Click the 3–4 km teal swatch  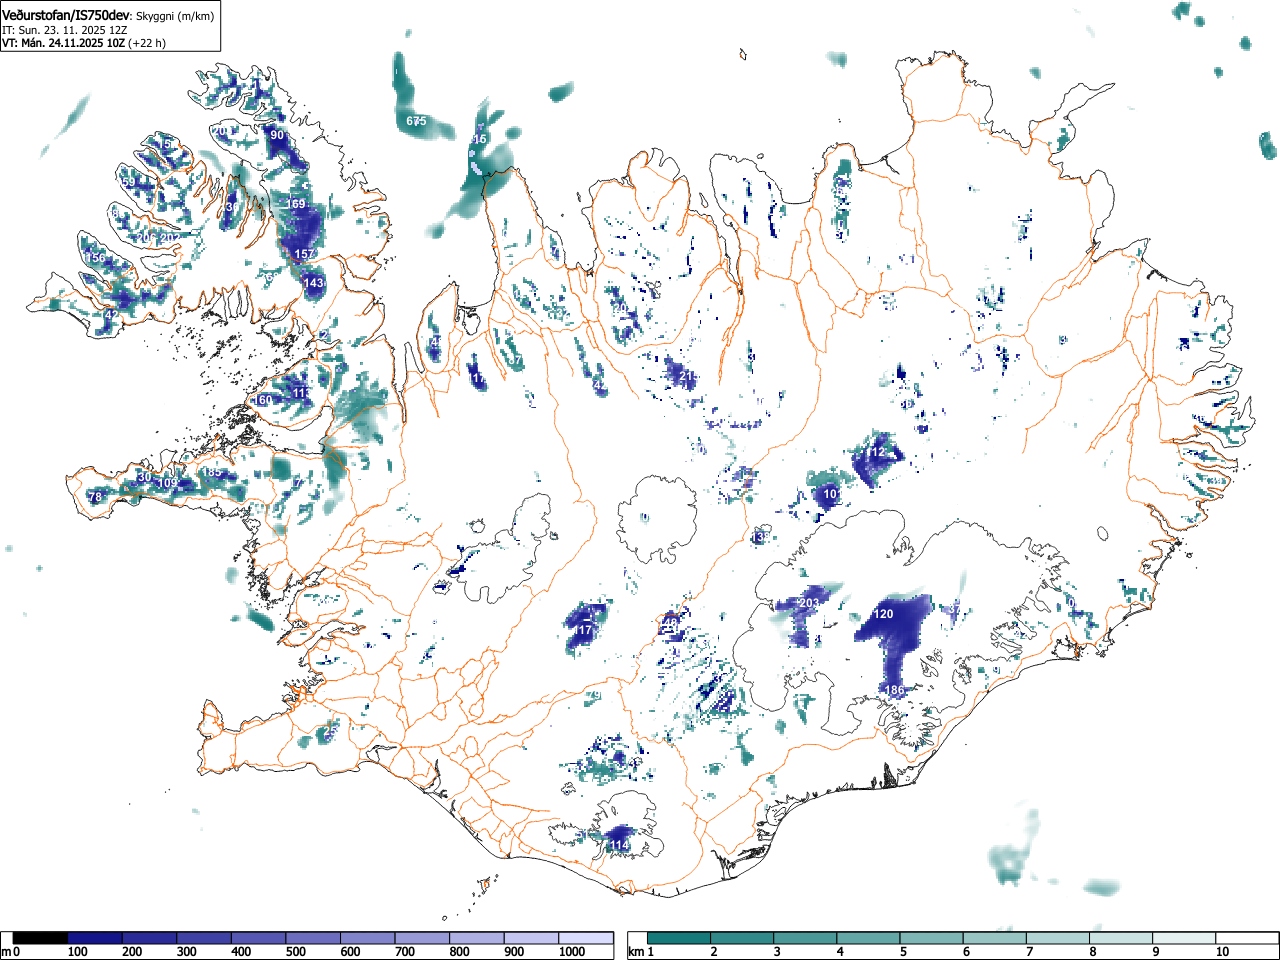[806, 938]
